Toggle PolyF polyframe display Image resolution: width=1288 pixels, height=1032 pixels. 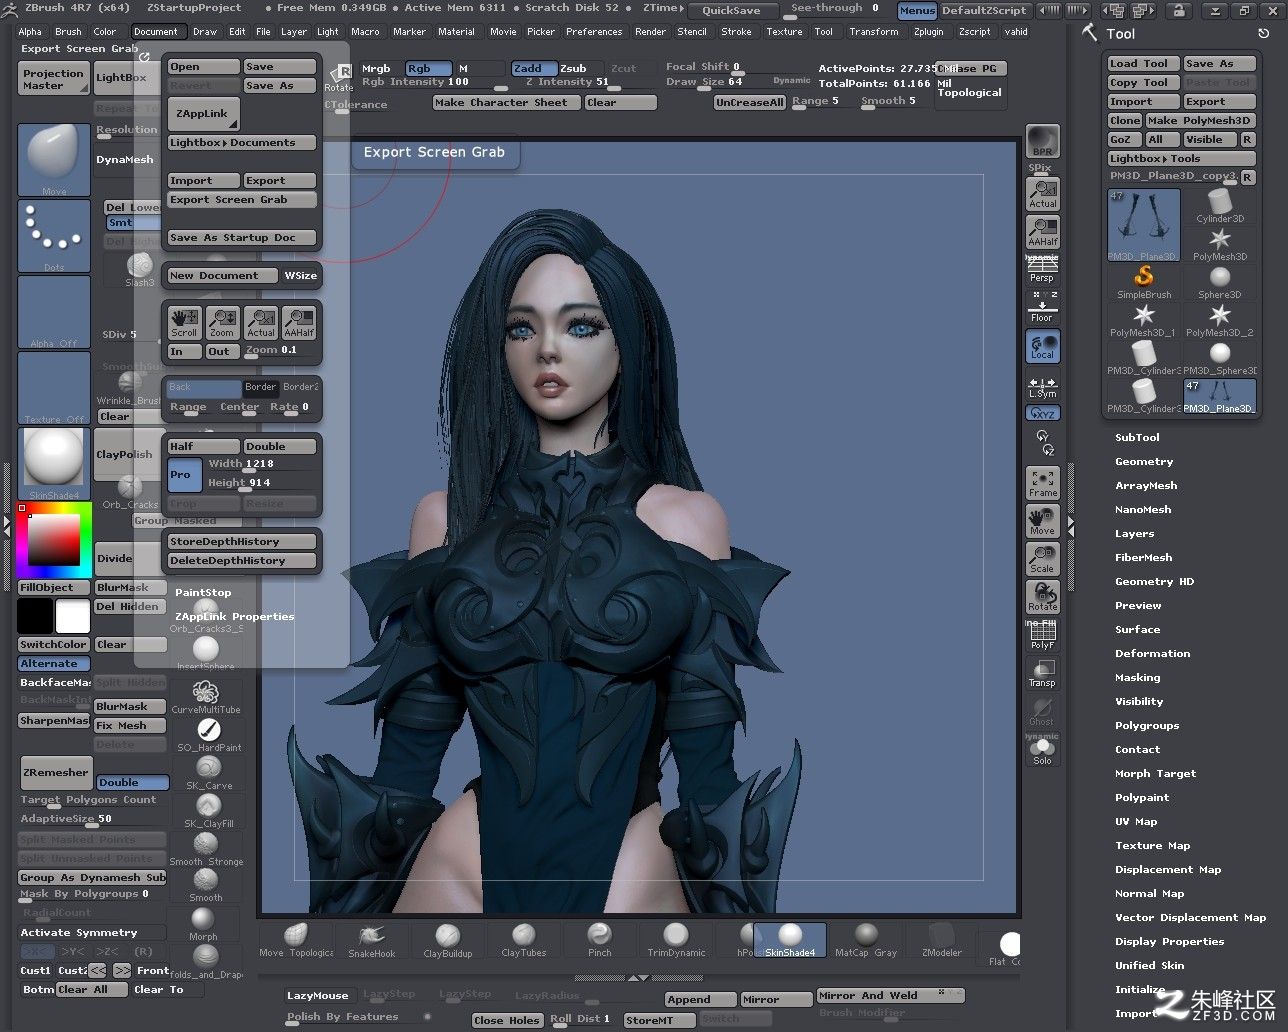(x=1043, y=636)
